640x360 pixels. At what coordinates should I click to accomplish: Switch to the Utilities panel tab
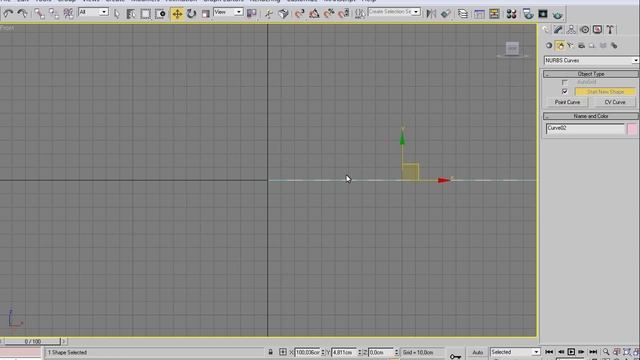click(x=610, y=29)
